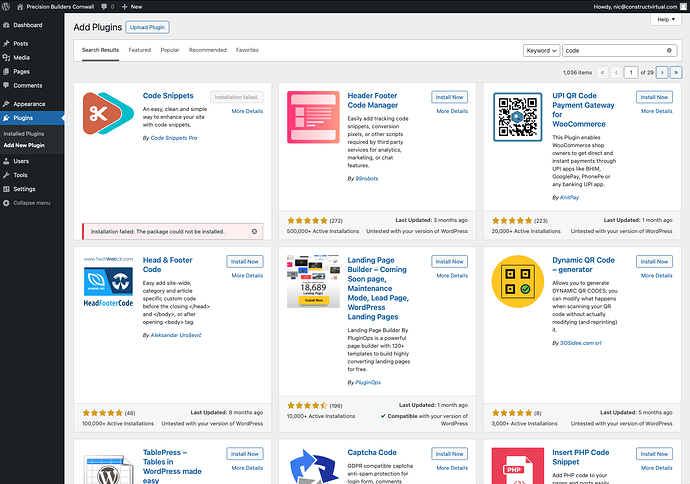Viewport: 690px width, 484px height.
Task: Open the Popular plugins tab
Action: point(170,49)
